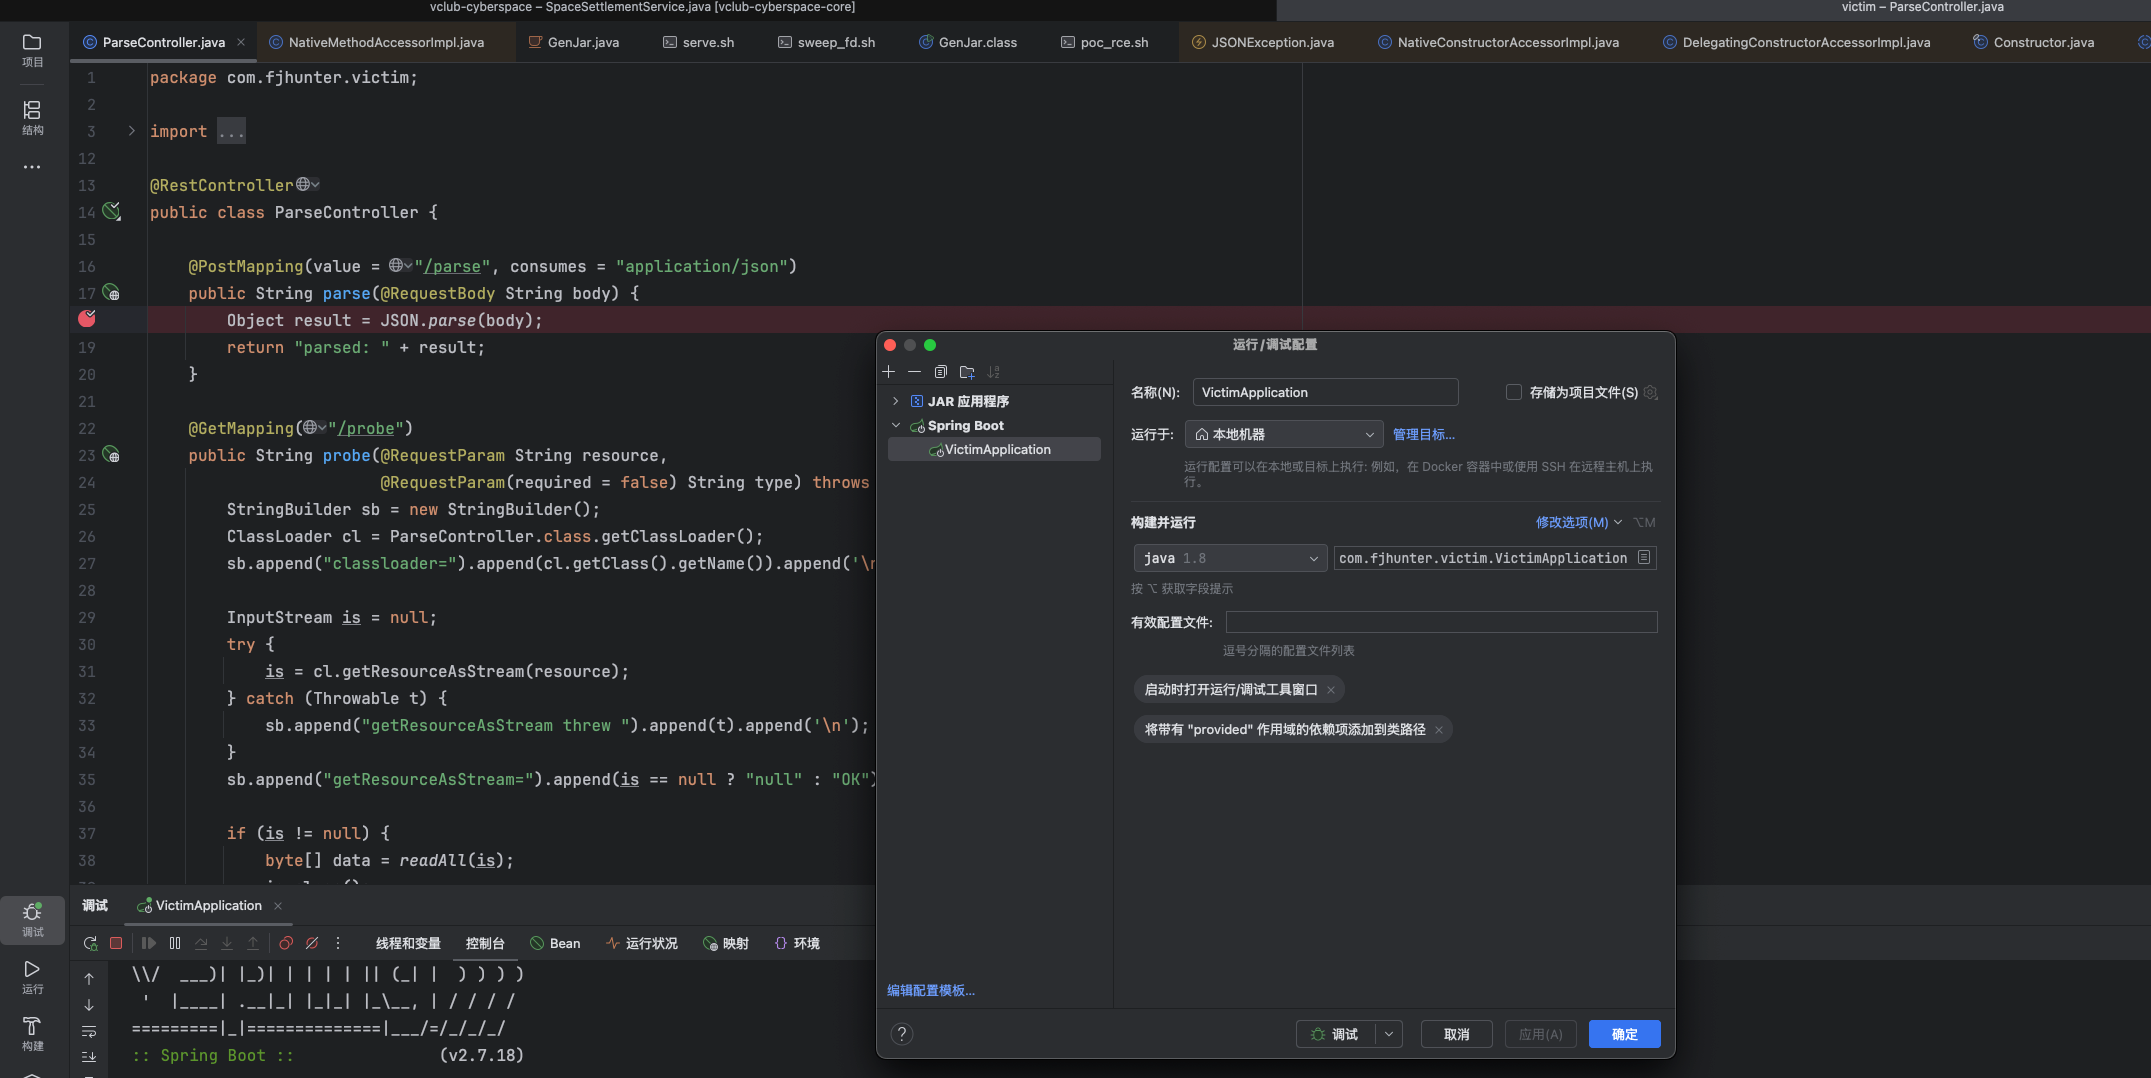Create new configuration folder icon
Screen dimensions: 2151x1078
click(x=967, y=372)
